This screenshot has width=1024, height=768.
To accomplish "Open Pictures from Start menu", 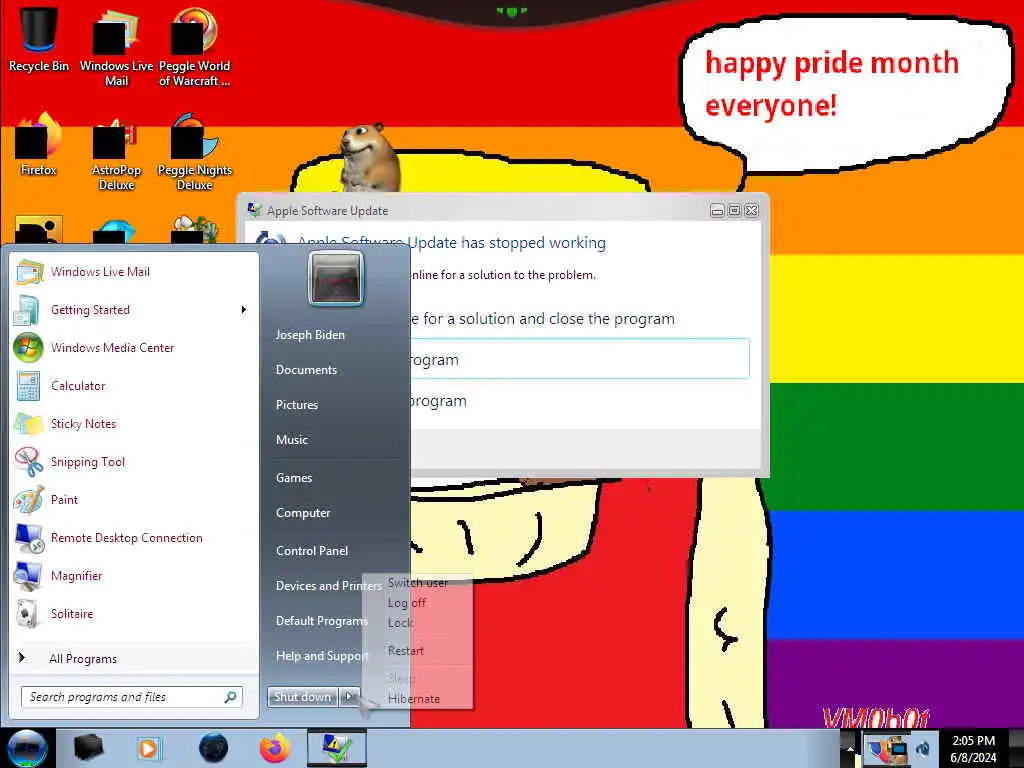I will point(296,405).
